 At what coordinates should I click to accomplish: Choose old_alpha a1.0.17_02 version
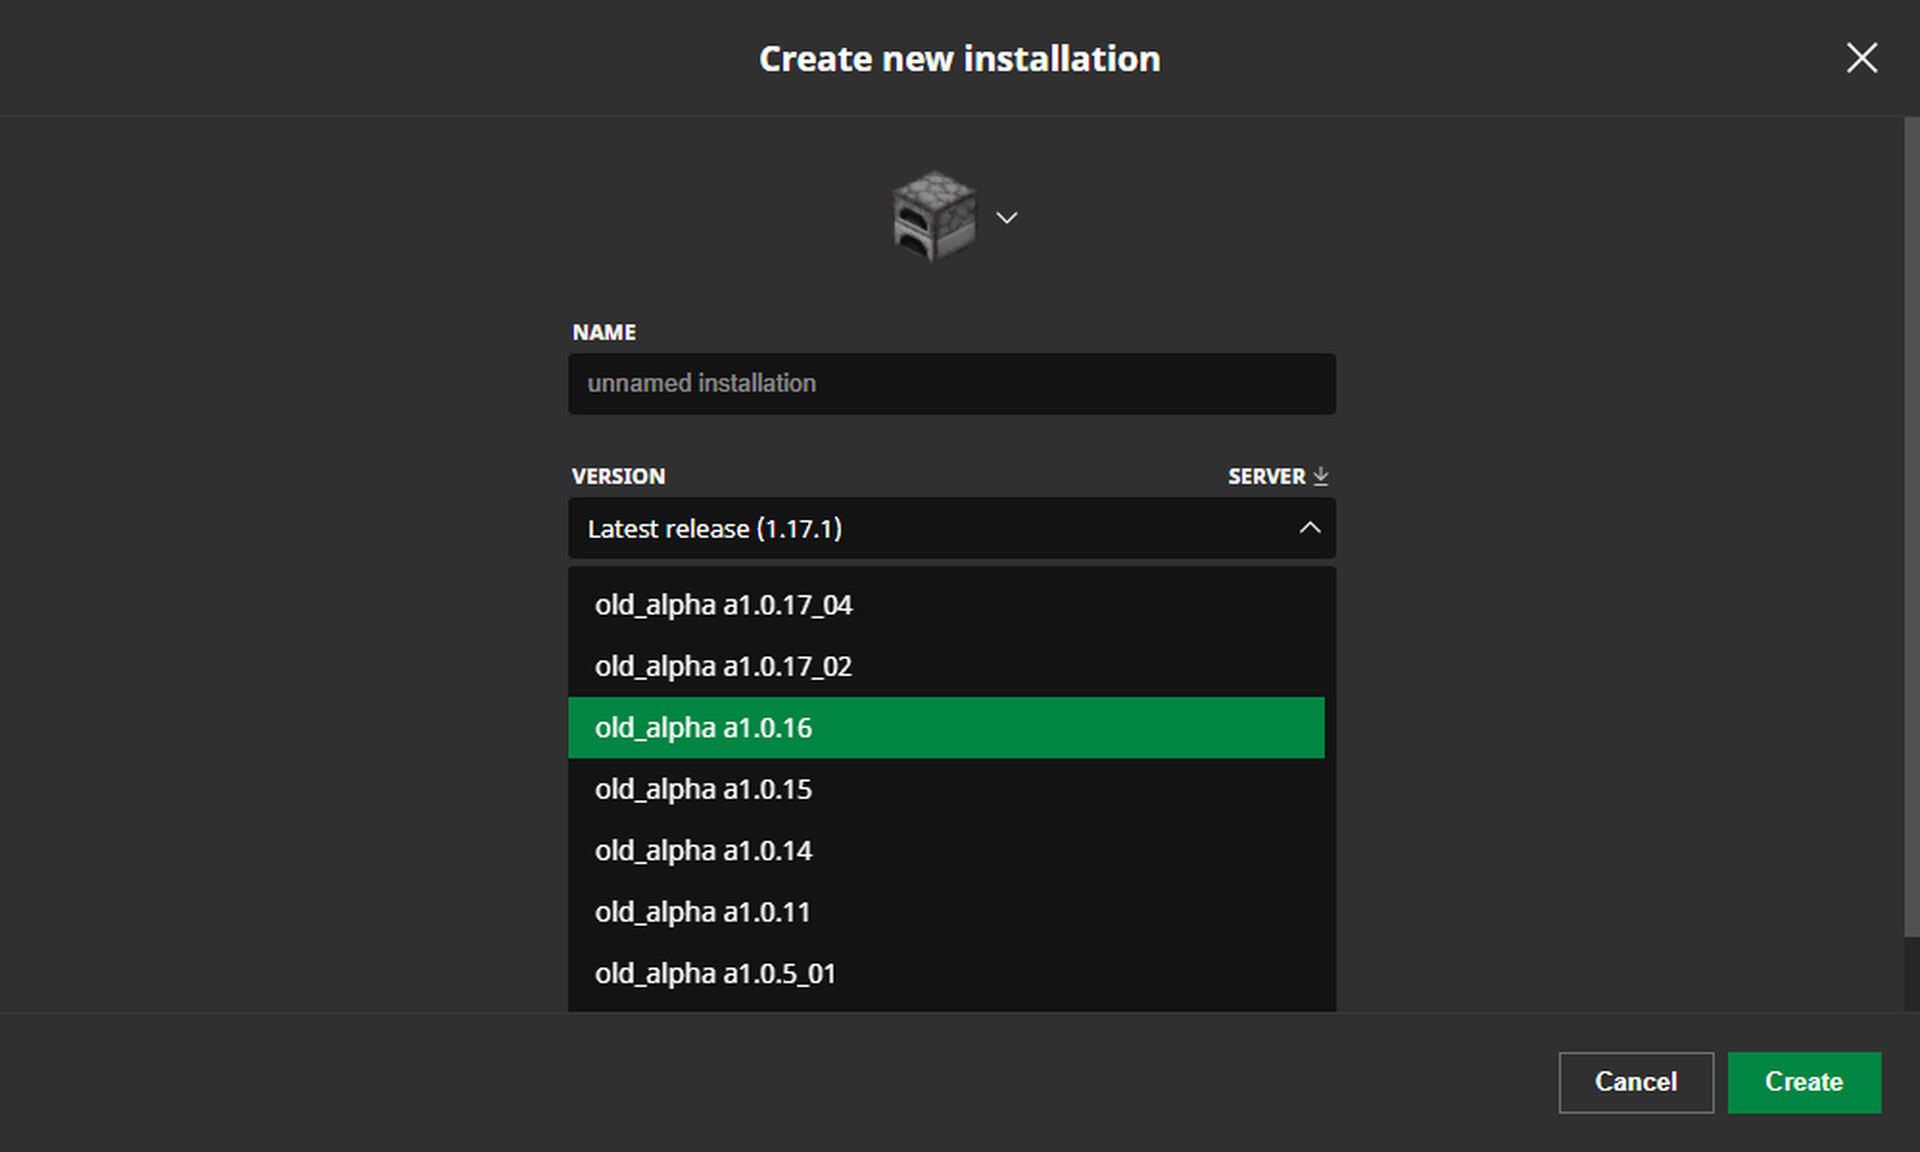[x=723, y=667]
